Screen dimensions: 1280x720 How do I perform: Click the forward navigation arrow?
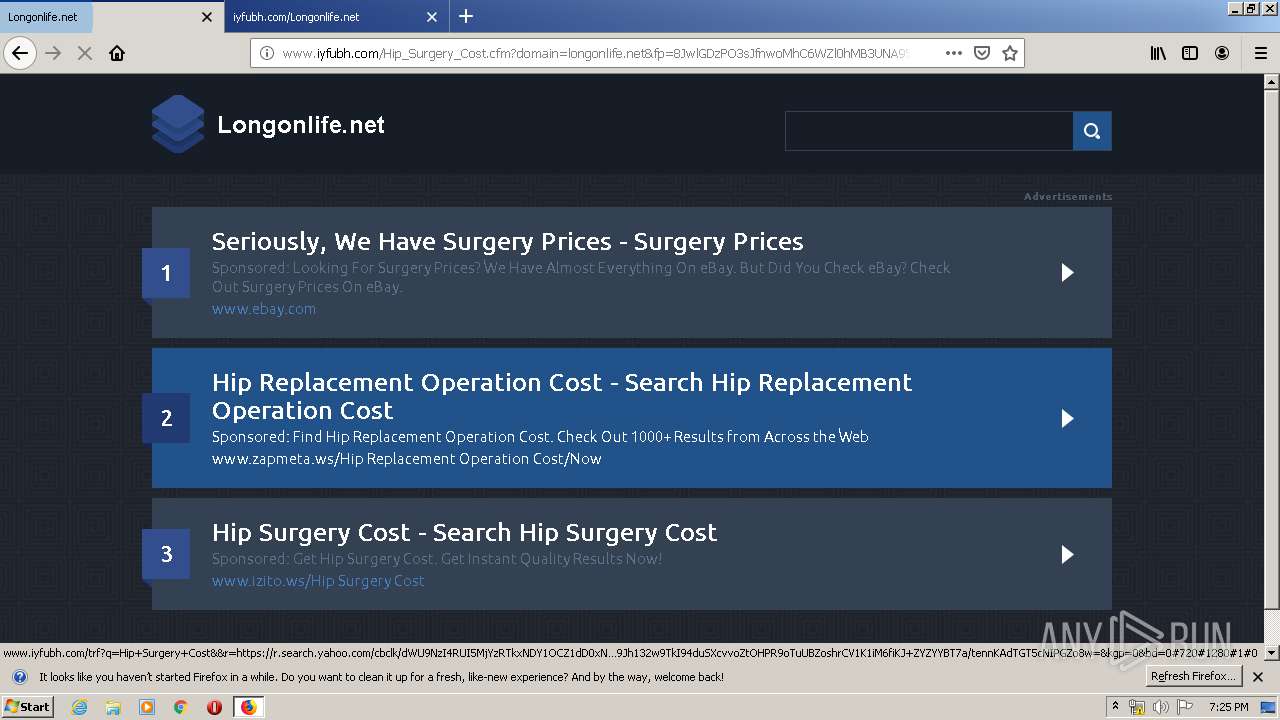click(x=54, y=53)
